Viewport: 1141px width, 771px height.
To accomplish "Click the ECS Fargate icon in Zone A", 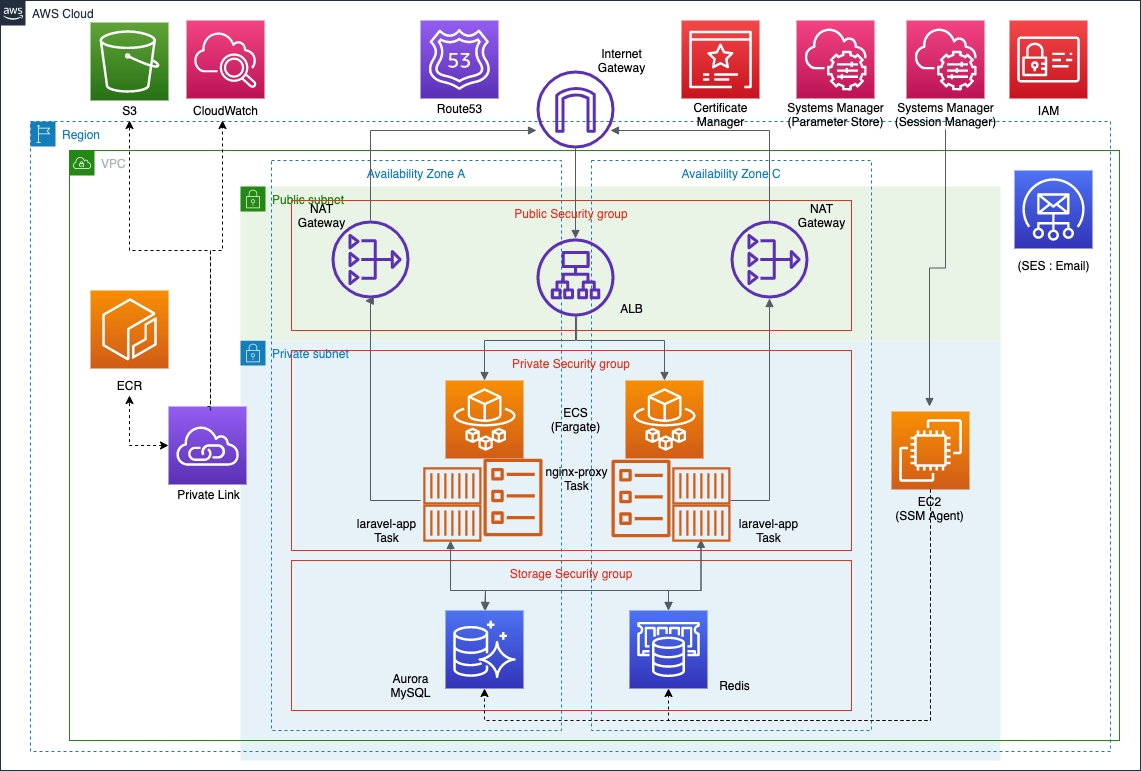I will point(485,419).
